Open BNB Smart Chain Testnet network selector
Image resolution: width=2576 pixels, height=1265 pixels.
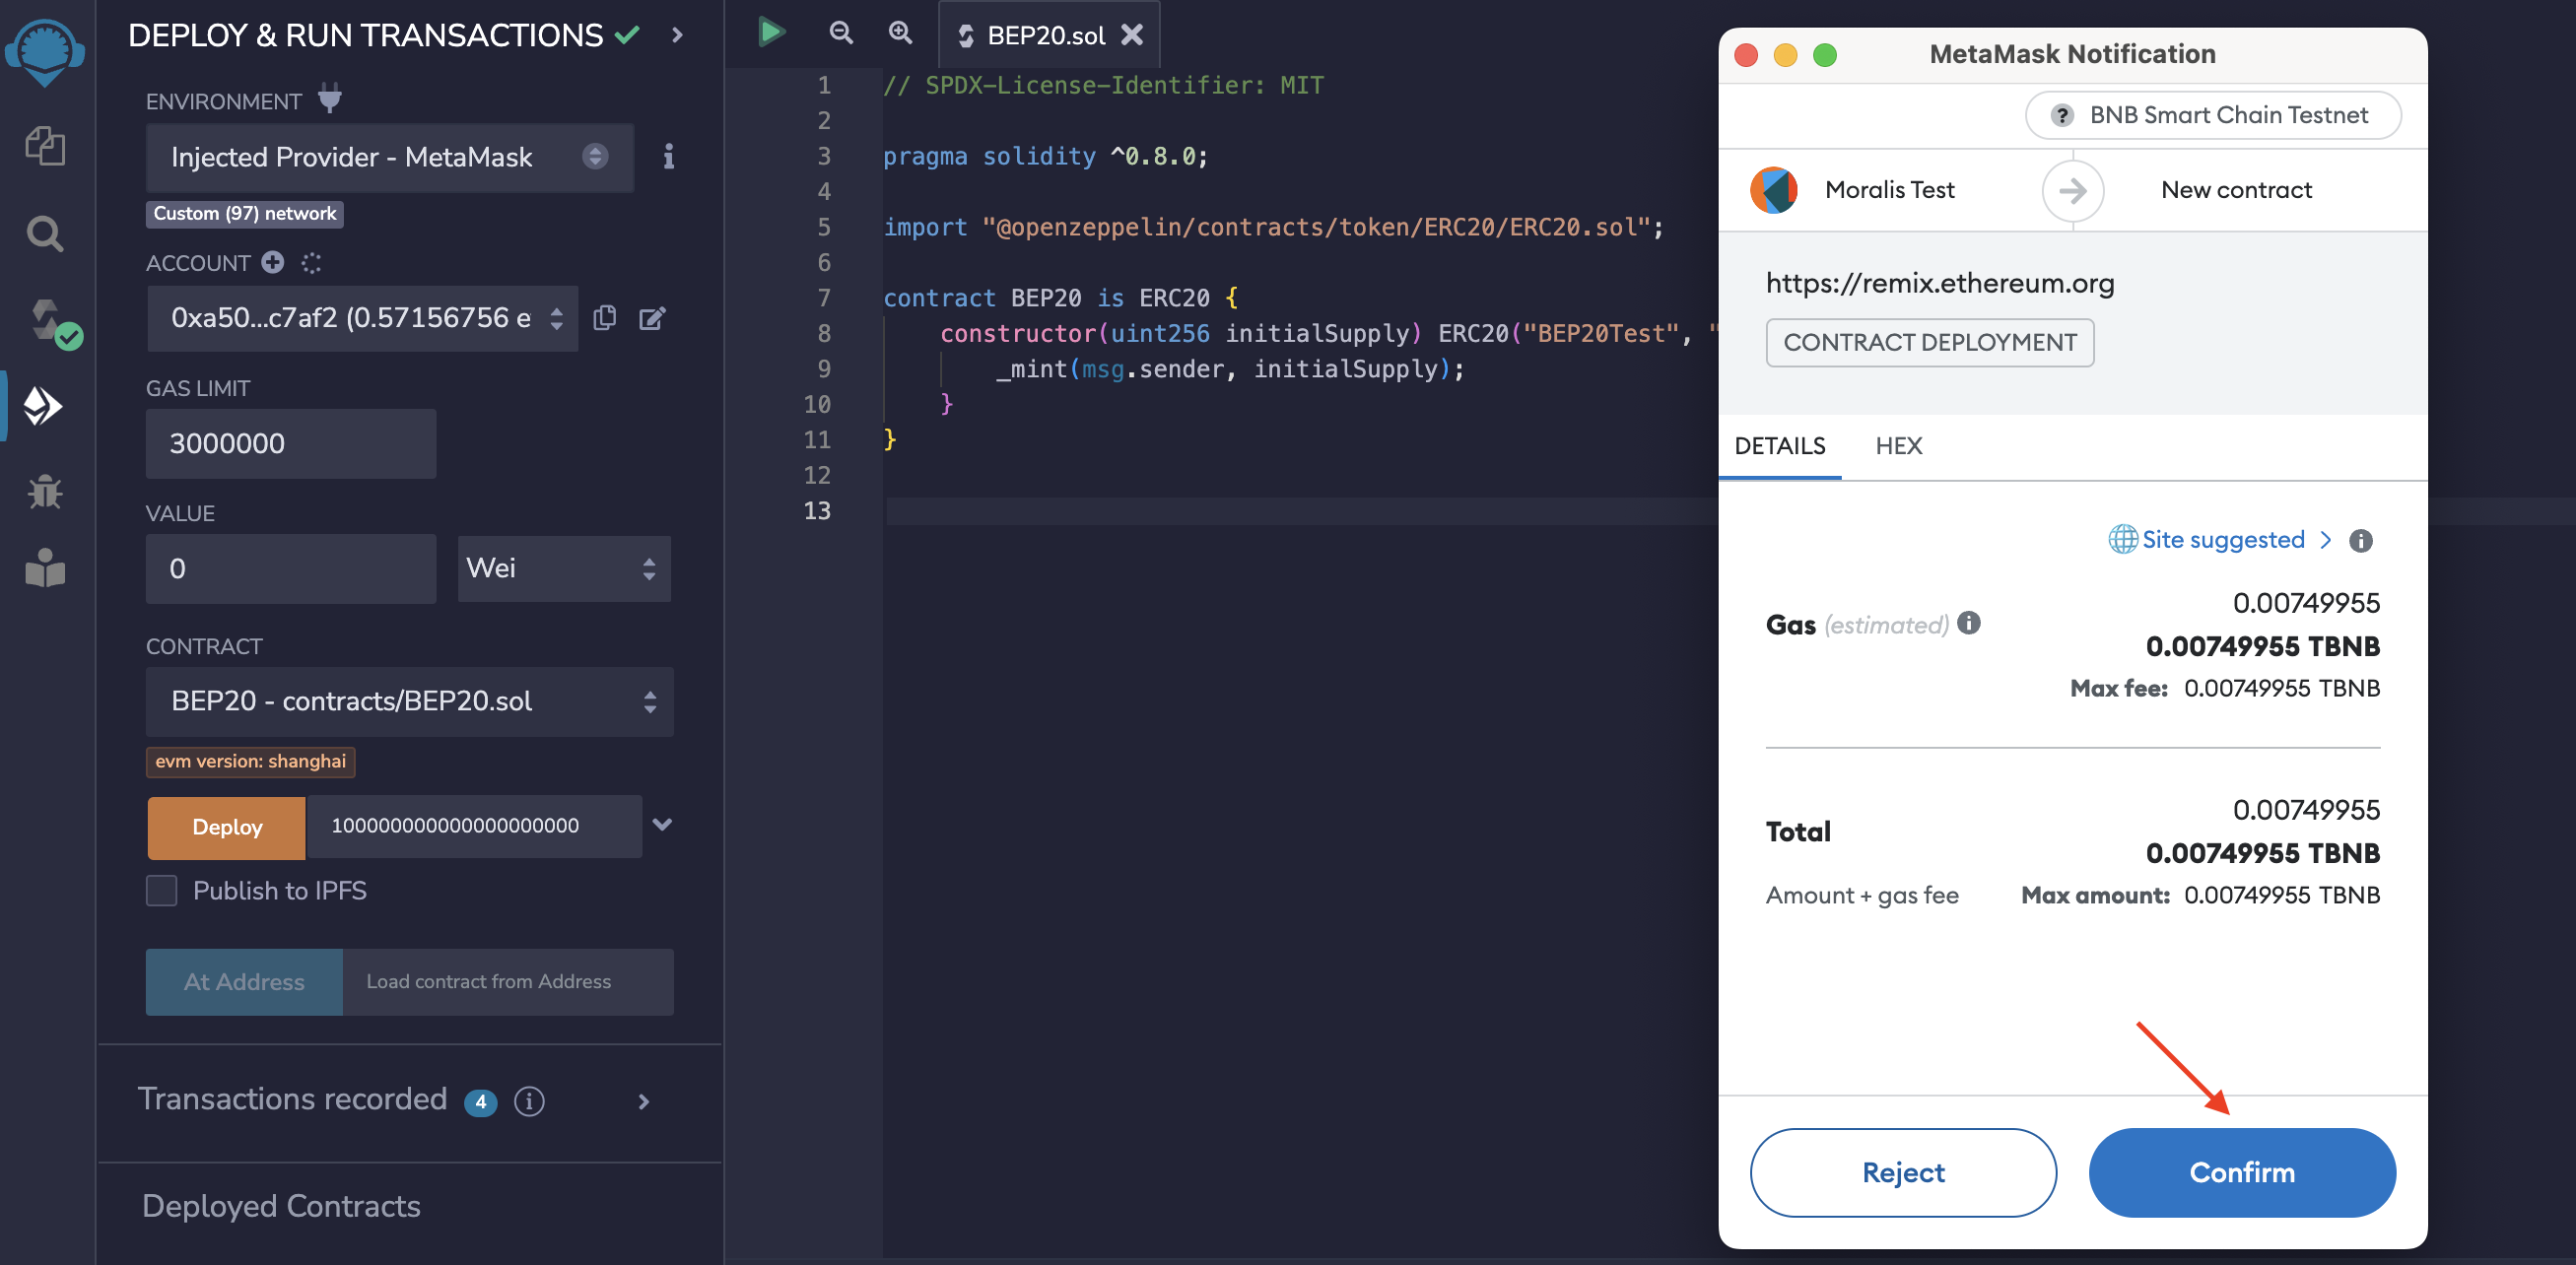tap(2213, 115)
